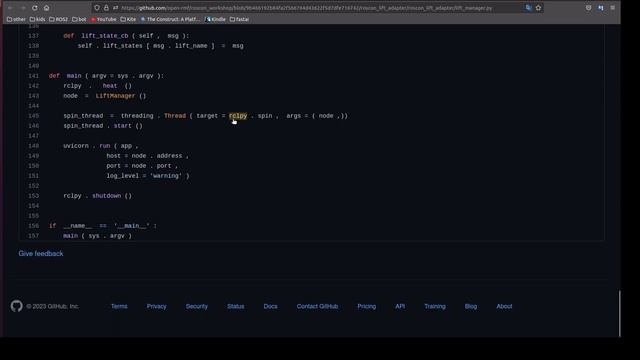Click 'lift_state_cb' function name

click(104, 36)
